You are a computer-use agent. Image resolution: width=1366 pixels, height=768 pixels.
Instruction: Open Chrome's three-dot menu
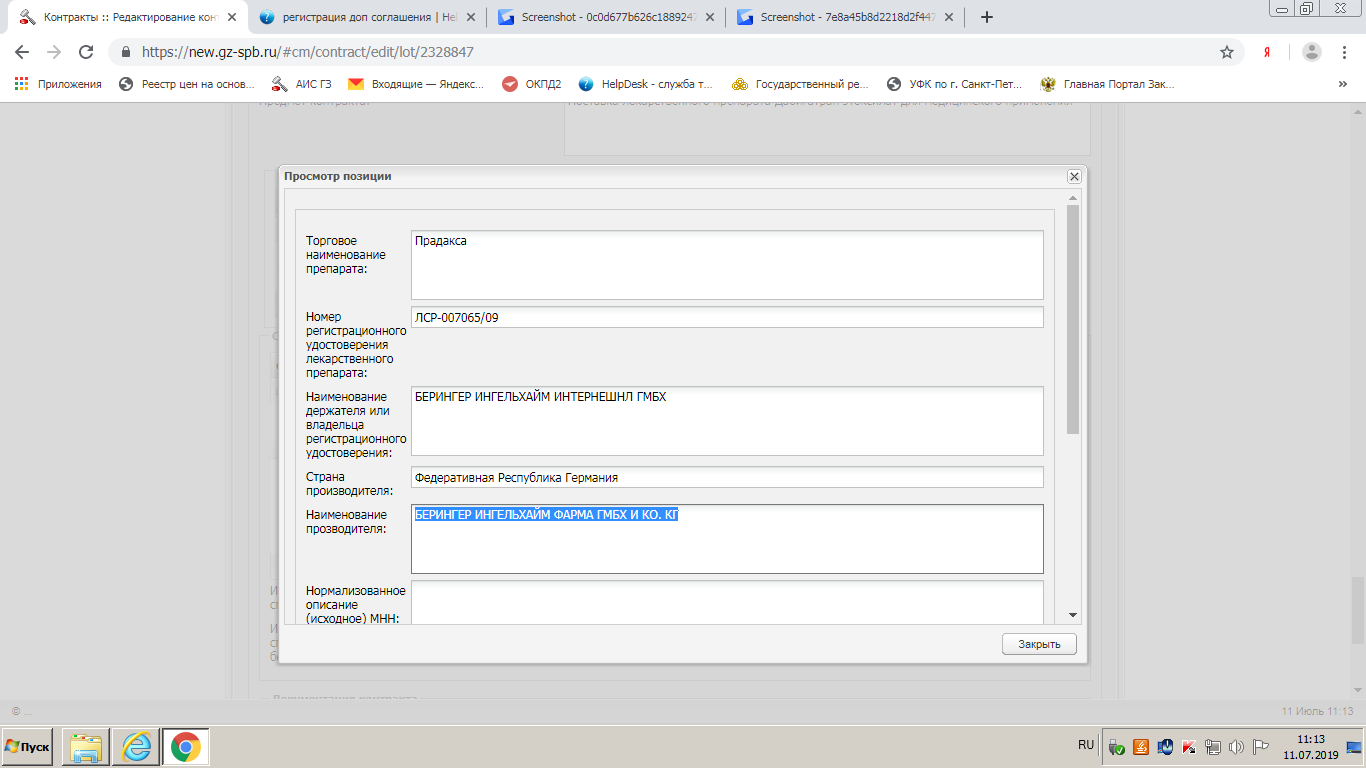(1345, 52)
